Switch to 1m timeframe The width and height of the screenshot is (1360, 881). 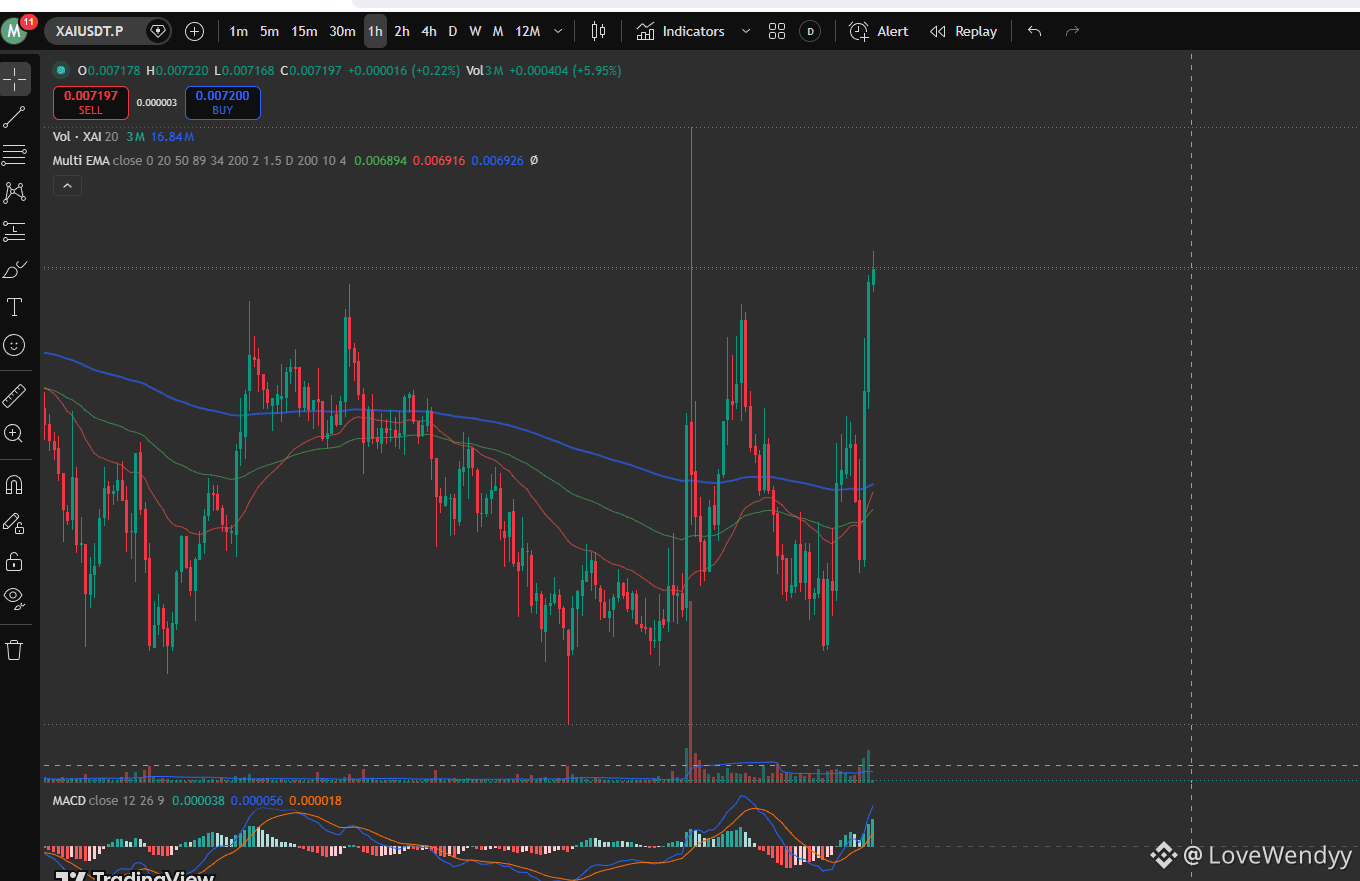[x=238, y=31]
